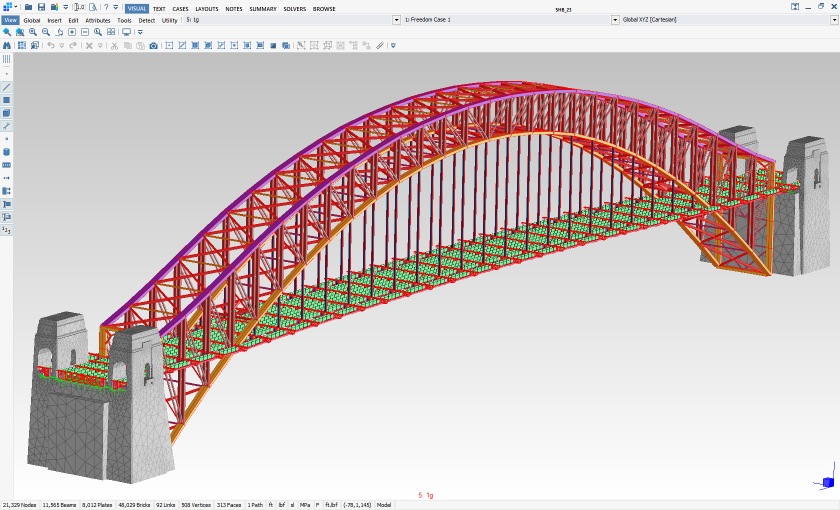The height and width of the screenshot is (510, 840).
Task: Click the zoom in magnifier icon
Action: click(33, 32)
